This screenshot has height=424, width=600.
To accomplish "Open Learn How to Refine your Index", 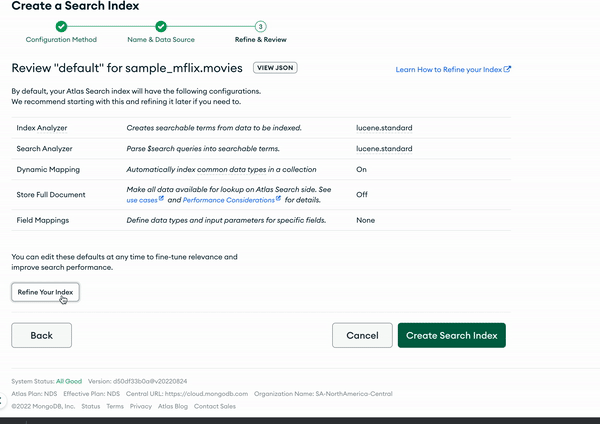I will tap(448, 70).
